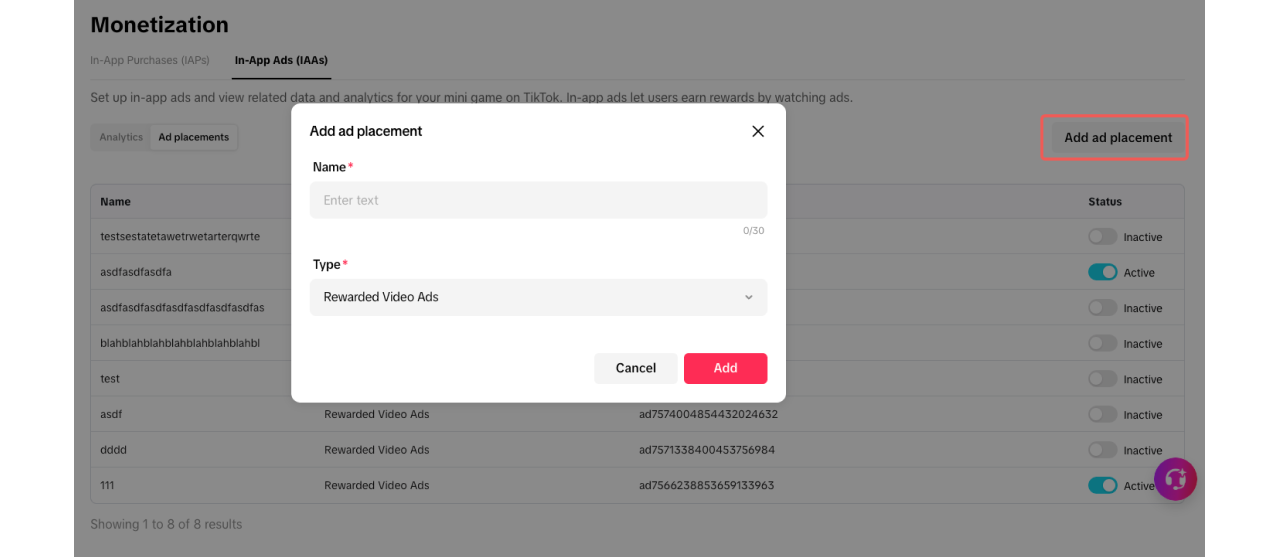
Task: Enable the asdf placement toggle
Action: [1102, 414]
